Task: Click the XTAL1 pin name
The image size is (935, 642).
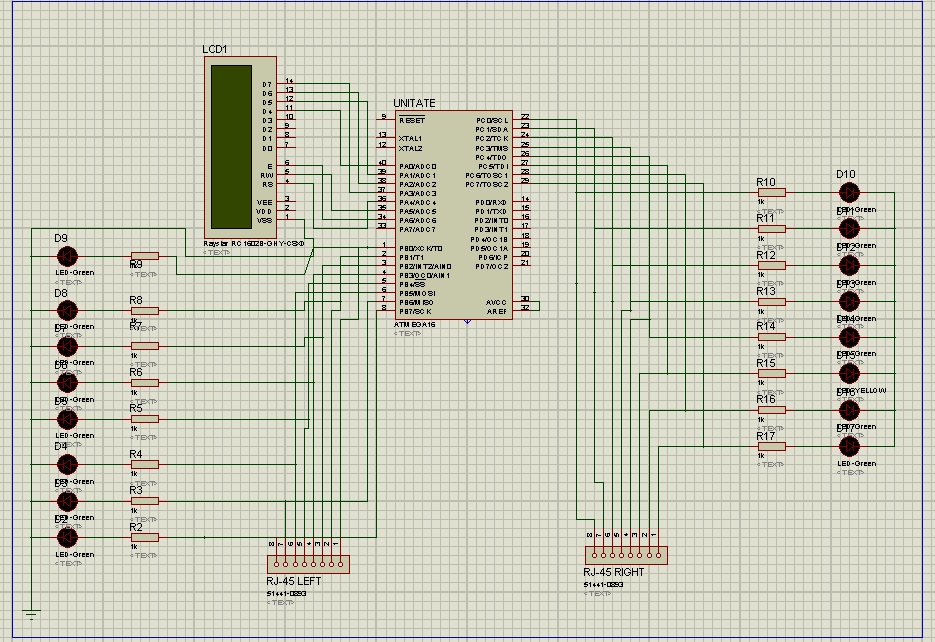Action: [410, 138]
